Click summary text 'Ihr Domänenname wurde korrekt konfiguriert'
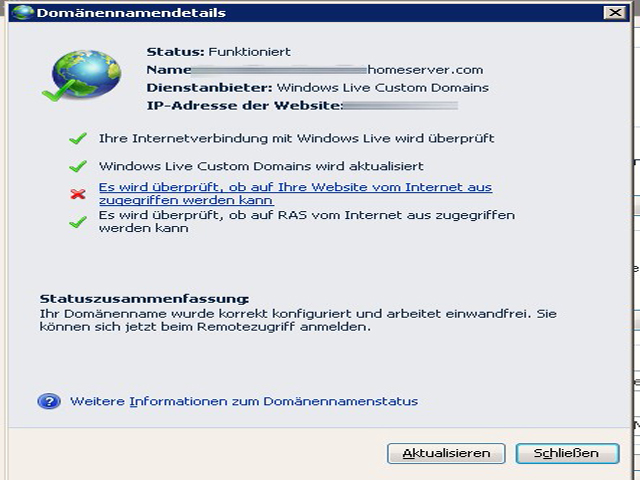Viewport: 640px width, 480px height. (x=298, y=320)
